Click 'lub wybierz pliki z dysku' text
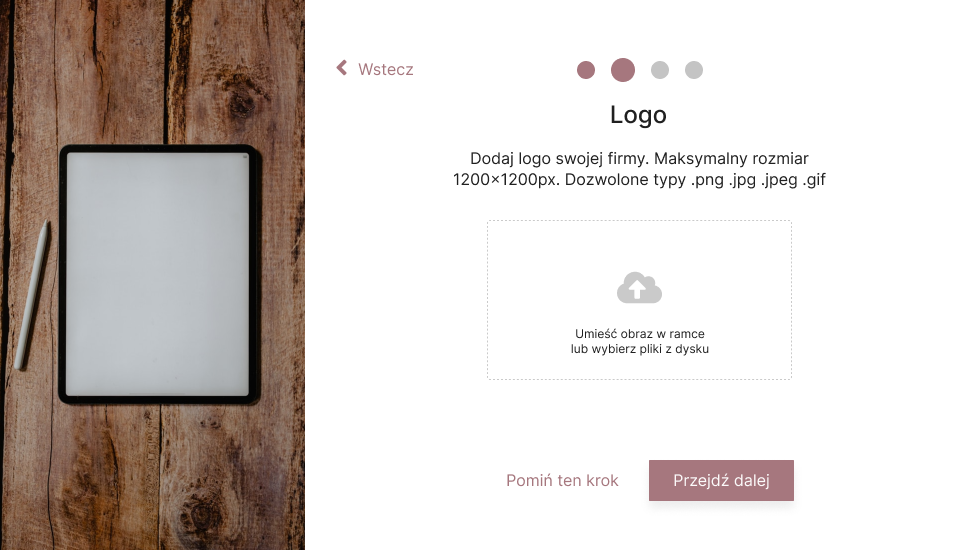This screenshot has height=550, width=954. click(639, 349)
